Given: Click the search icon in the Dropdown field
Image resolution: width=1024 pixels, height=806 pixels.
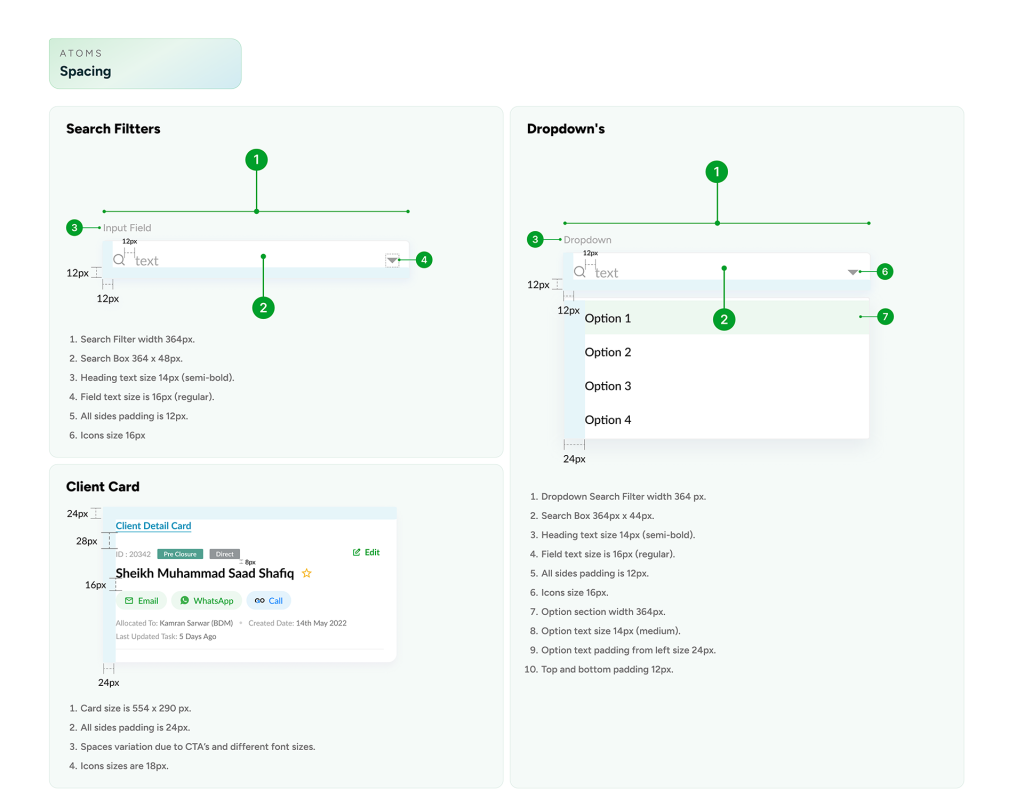Looking at the screenshot, I should point(579,272).
